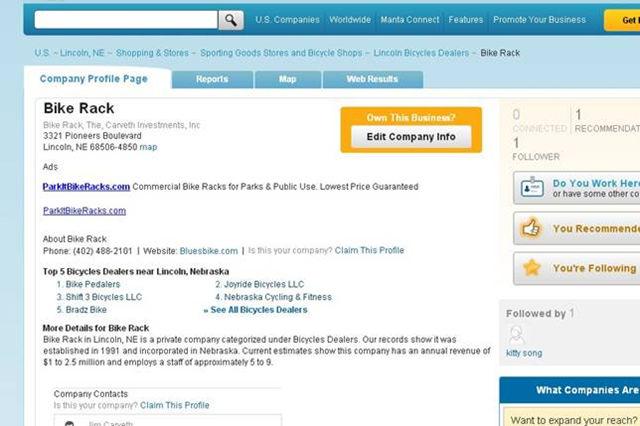The image size is (640, 426).
Task: Focus the search text field
Action: click(x=126, y=20)
